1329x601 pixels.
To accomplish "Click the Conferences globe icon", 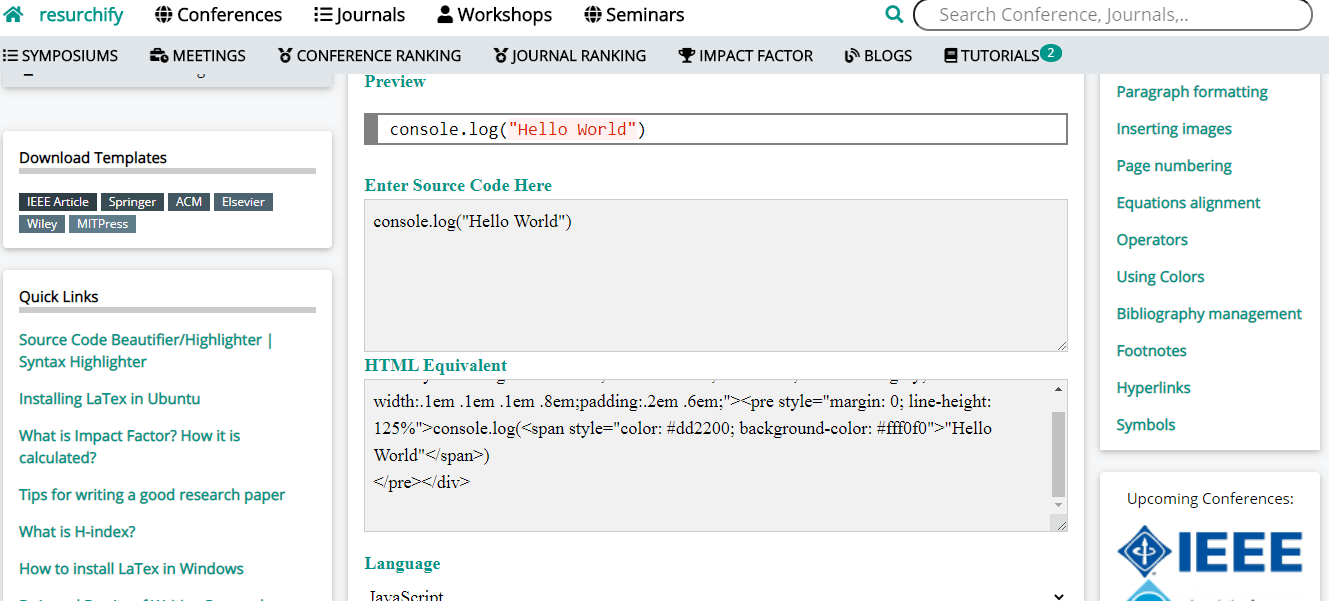I will tap(165, 15).
